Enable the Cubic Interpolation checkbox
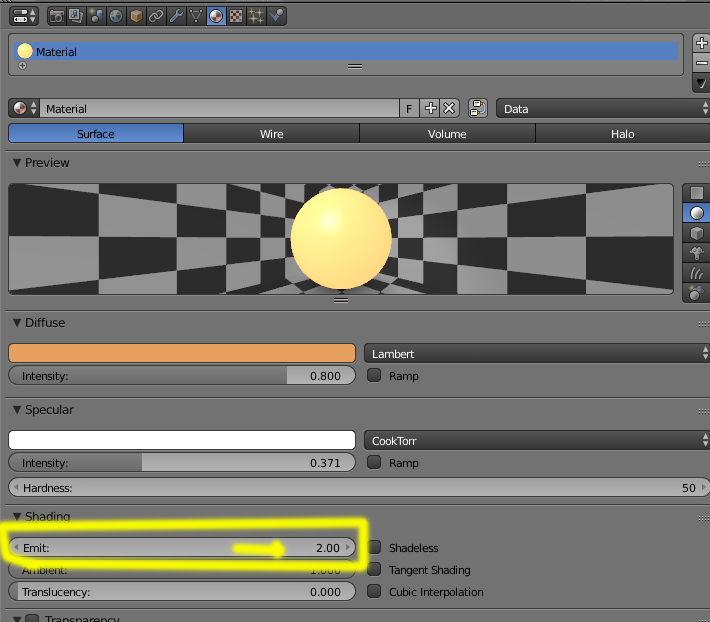The width and height of the screenshot is (710, 622). coord(374,591)
